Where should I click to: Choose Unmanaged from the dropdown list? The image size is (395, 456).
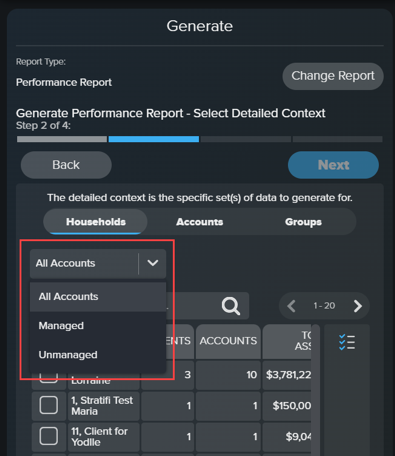[98, 355]
